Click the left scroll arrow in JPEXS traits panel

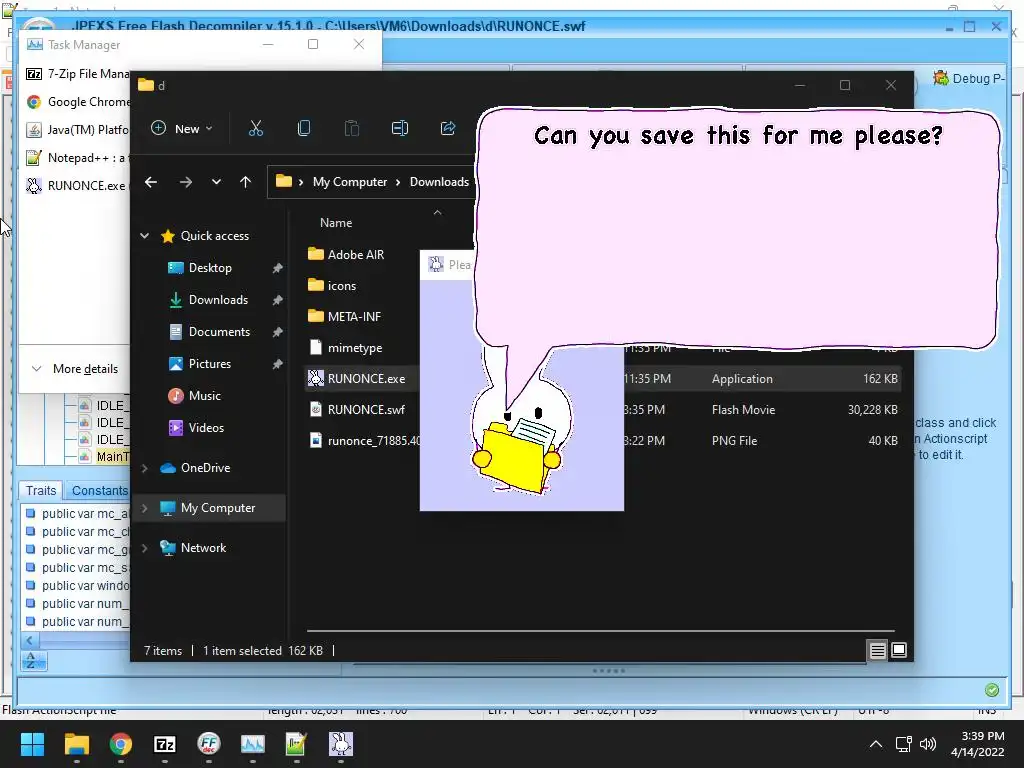(29, 641)
